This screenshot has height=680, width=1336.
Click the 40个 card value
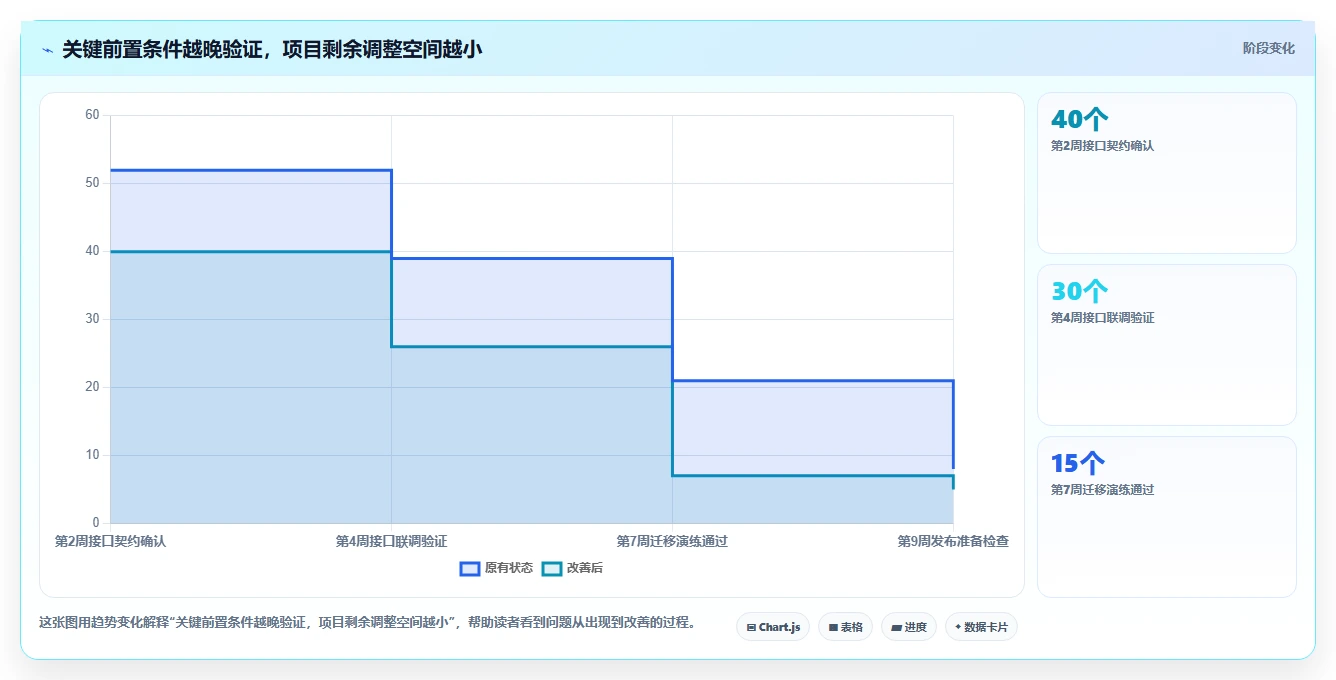[x=1080, y=119]
